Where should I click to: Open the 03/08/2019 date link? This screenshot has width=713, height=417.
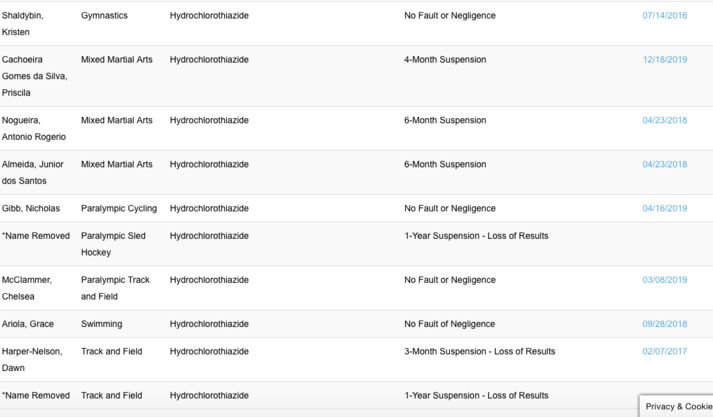pos(664,281)
